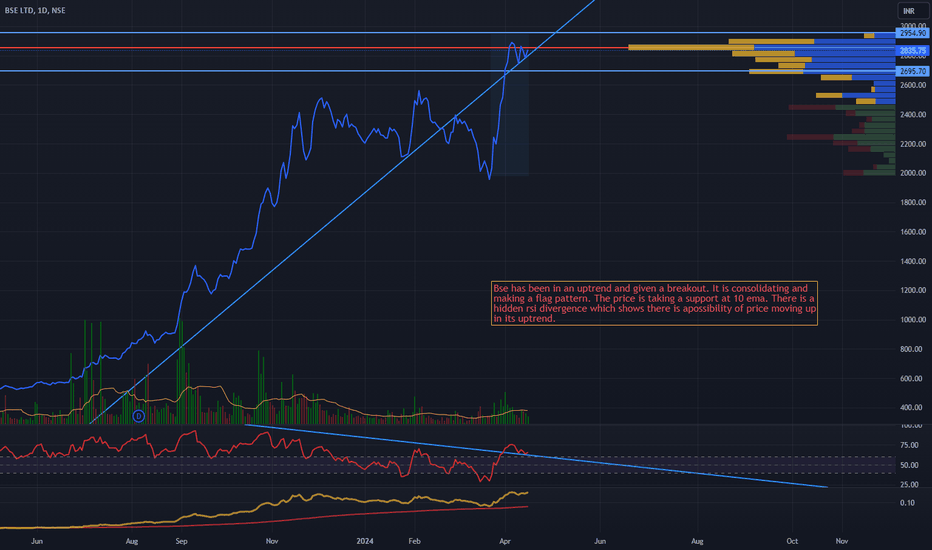
Task: Click the Oct time axis label
Action: (x=792, y=541)
